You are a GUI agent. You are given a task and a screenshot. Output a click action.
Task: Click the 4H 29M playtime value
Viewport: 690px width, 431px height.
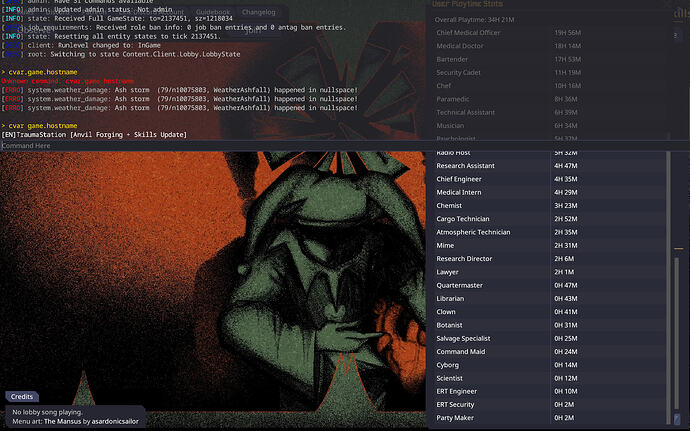[x=565, y=192]
